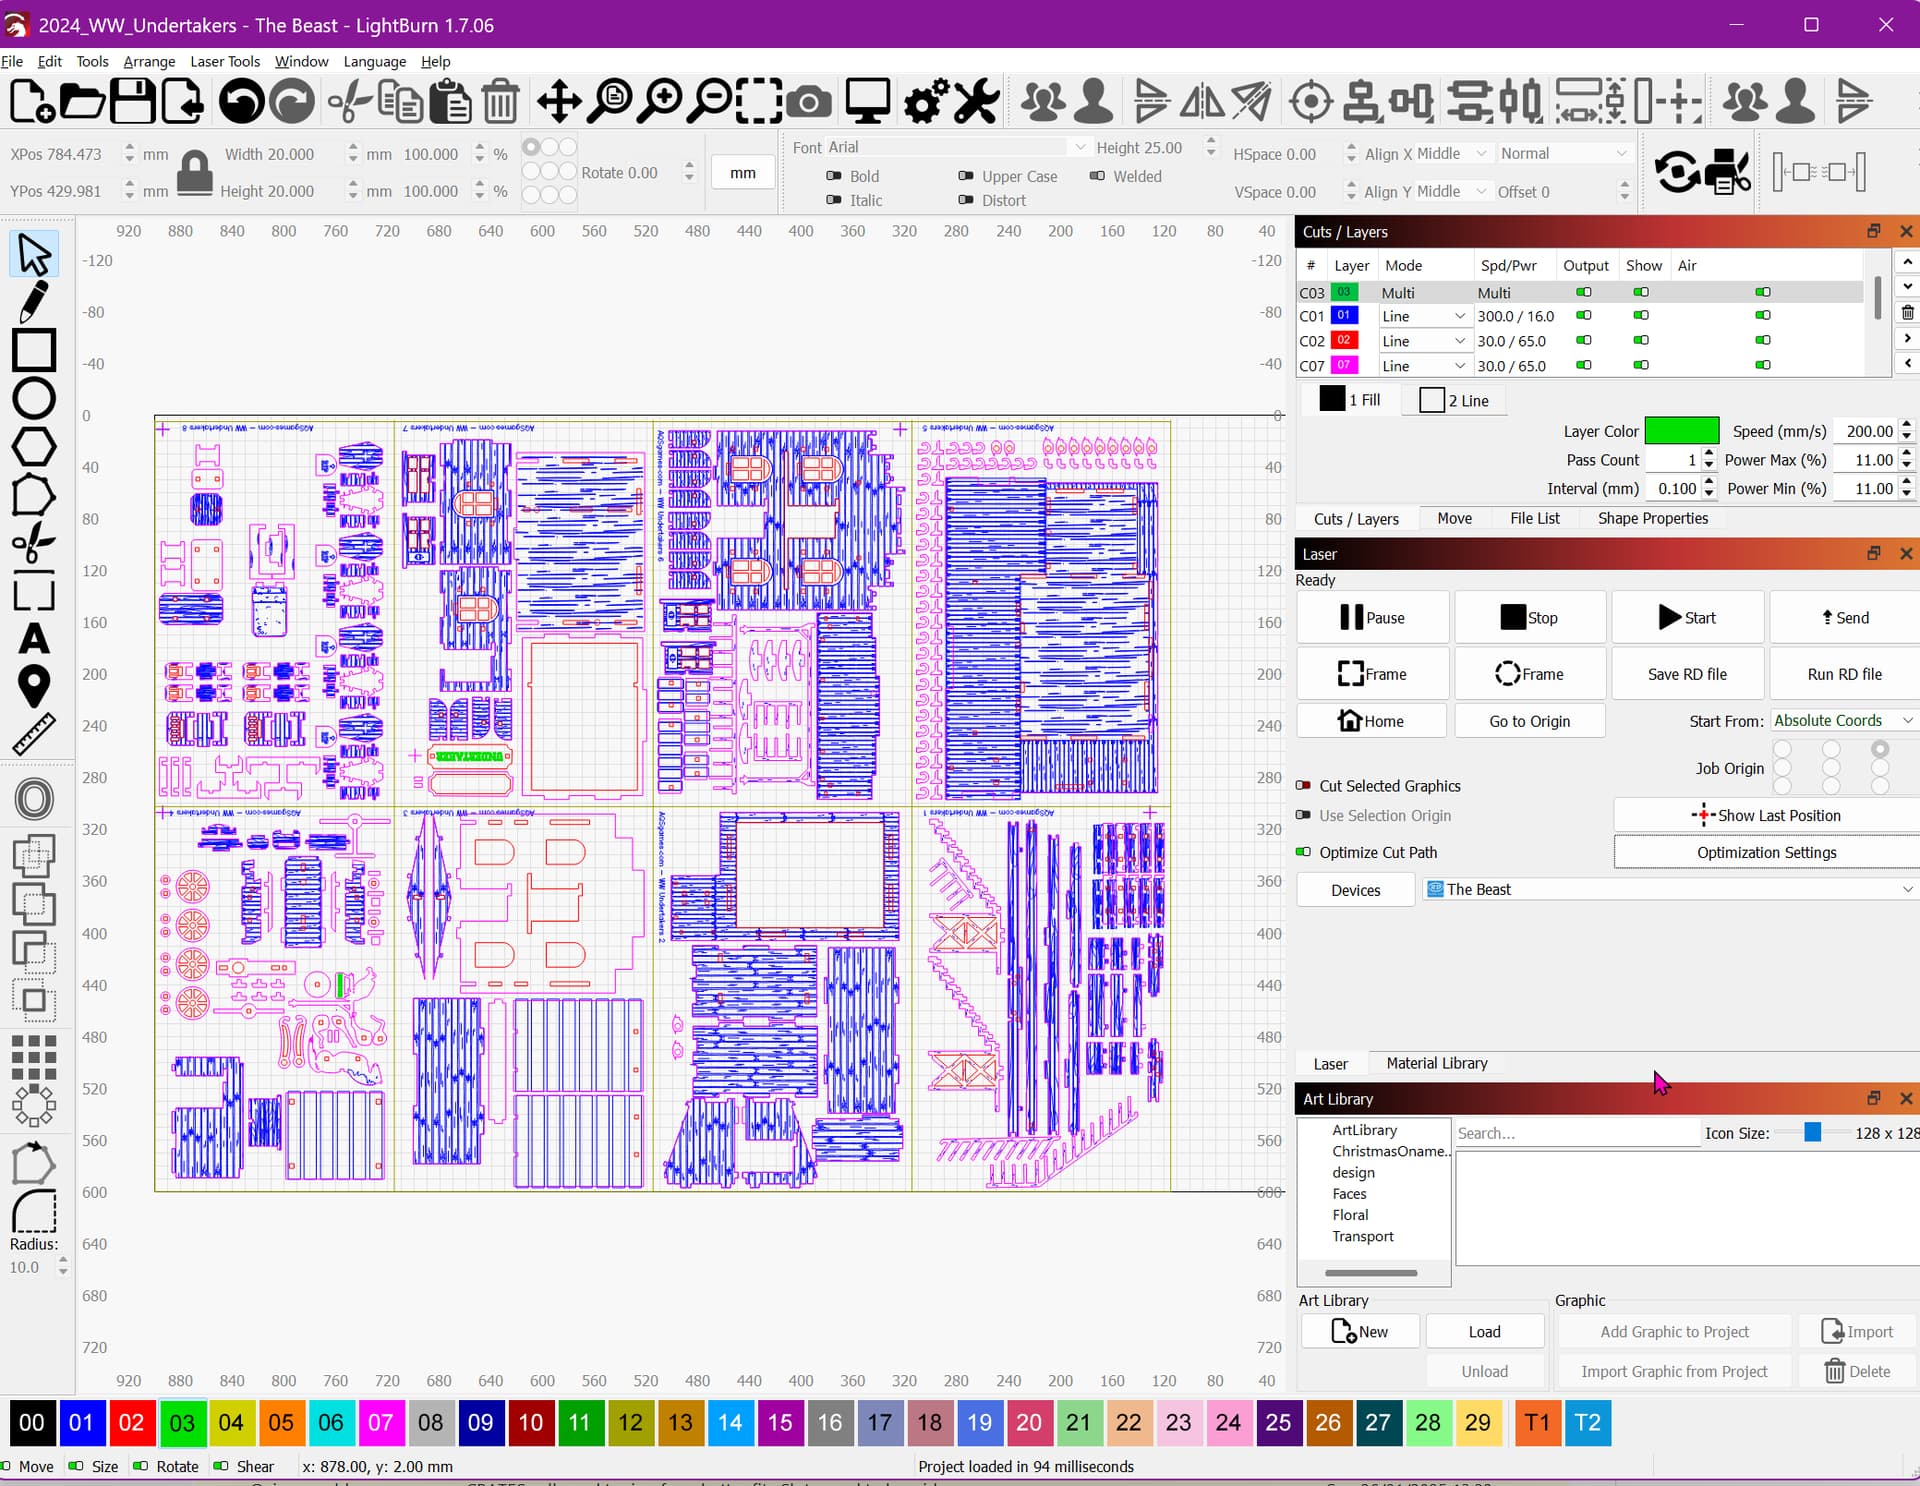Click the Art Library Search field
The image size is (1920, 1486).
[1576, 1133]
